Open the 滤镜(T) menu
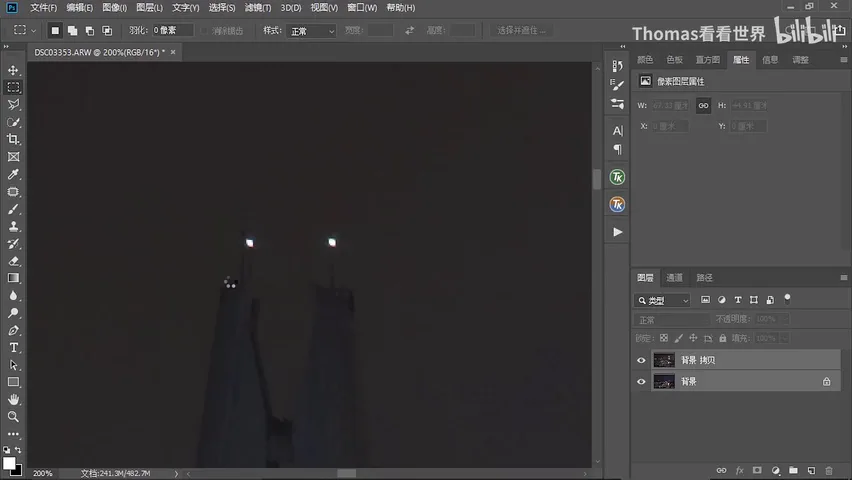852x480 pixels. coord(258,8)
